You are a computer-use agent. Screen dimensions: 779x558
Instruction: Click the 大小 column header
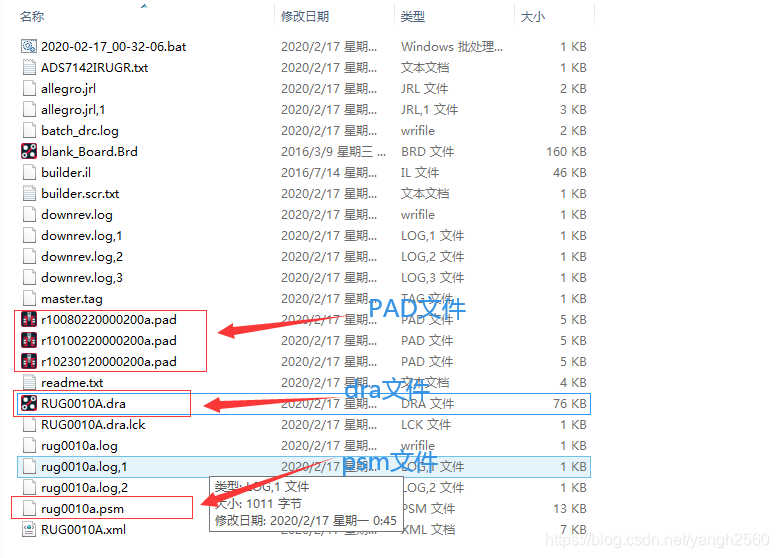[x=533, y=17]
